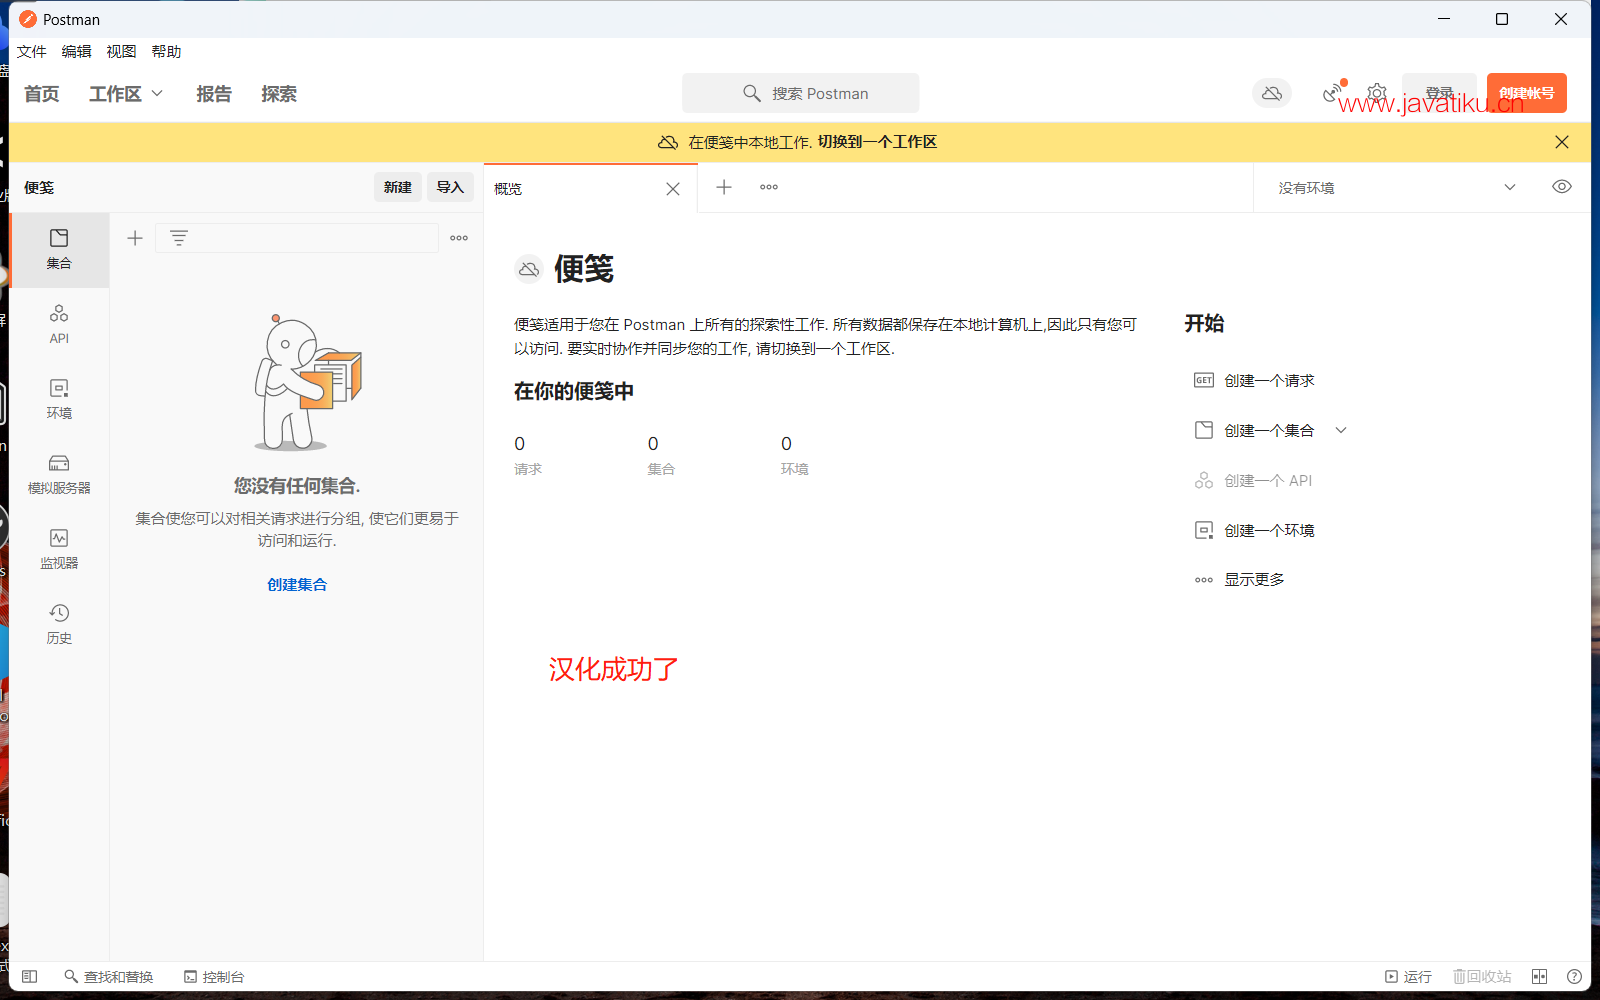1600x1000 pixels.
Task: Click the collection filter input field
Action: click(297, 238)
